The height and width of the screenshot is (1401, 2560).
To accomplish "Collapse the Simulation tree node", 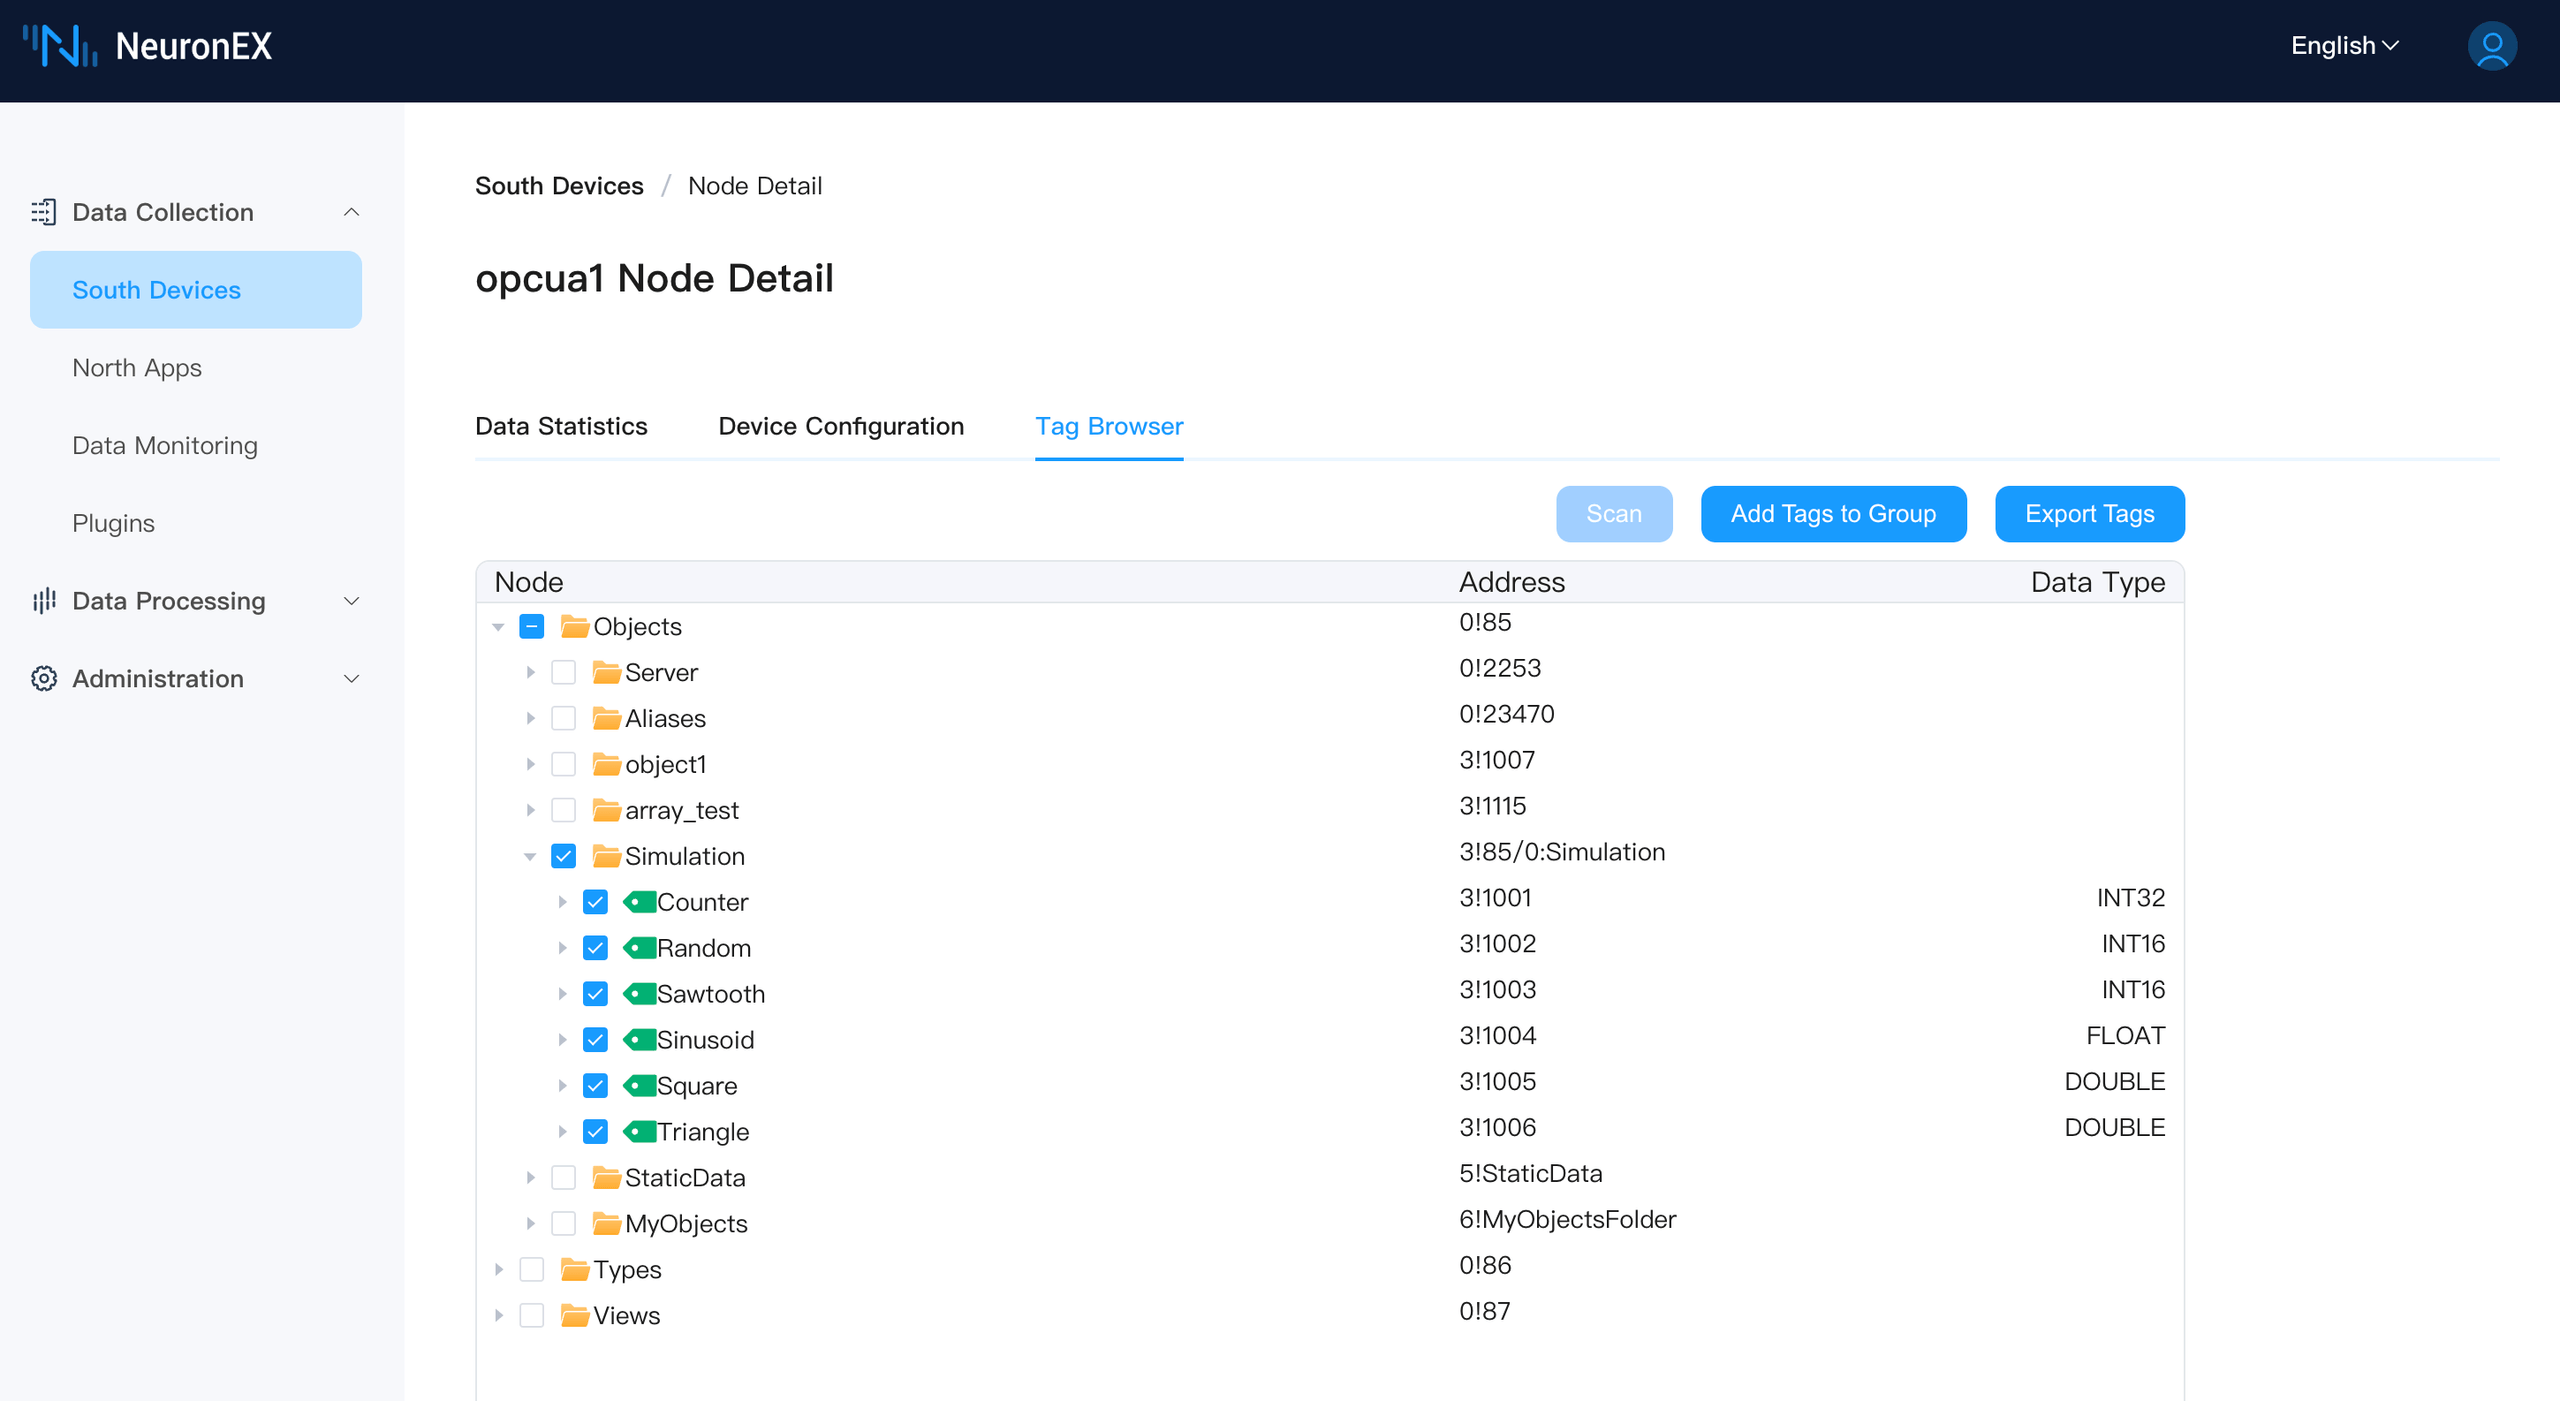I will (x=529, y=856).
